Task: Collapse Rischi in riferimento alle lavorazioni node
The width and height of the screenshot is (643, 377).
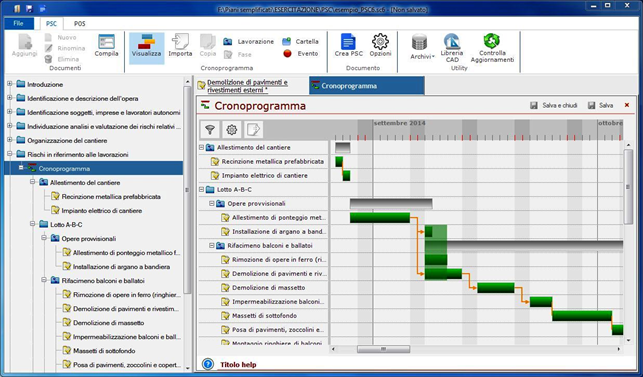Action: tap(9, 154)
